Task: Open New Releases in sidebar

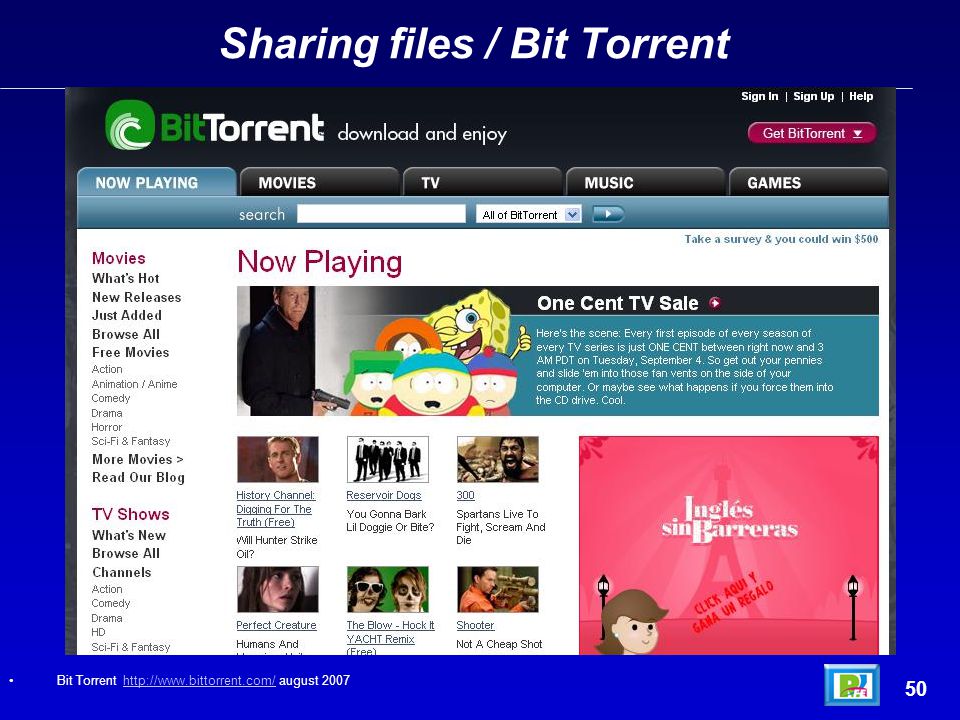Action: click(137, 297)
